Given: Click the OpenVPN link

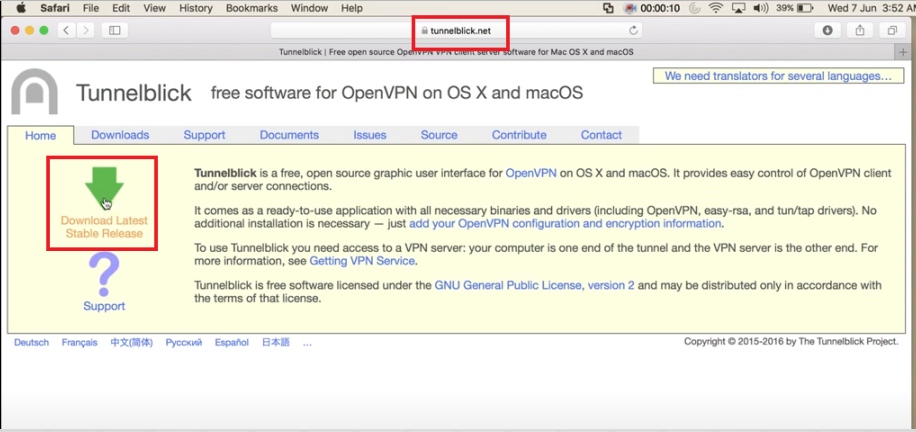Looking at the screenshot, I should click(x=531, y=174).
